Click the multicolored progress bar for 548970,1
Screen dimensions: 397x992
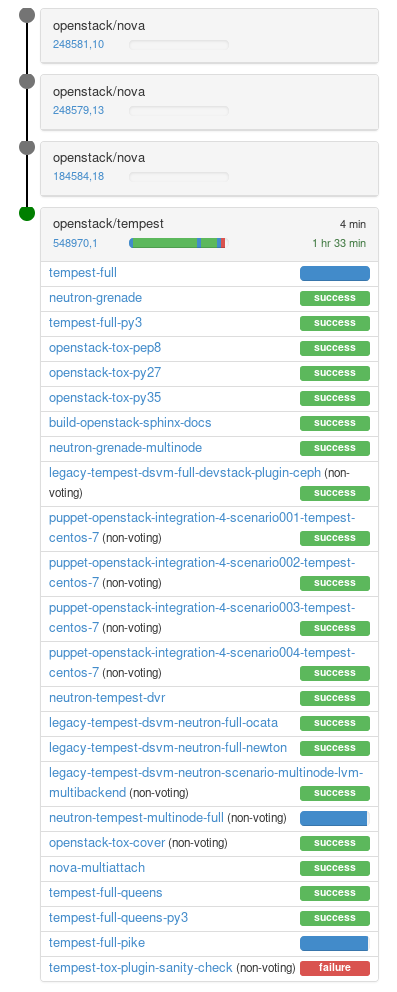178,243
